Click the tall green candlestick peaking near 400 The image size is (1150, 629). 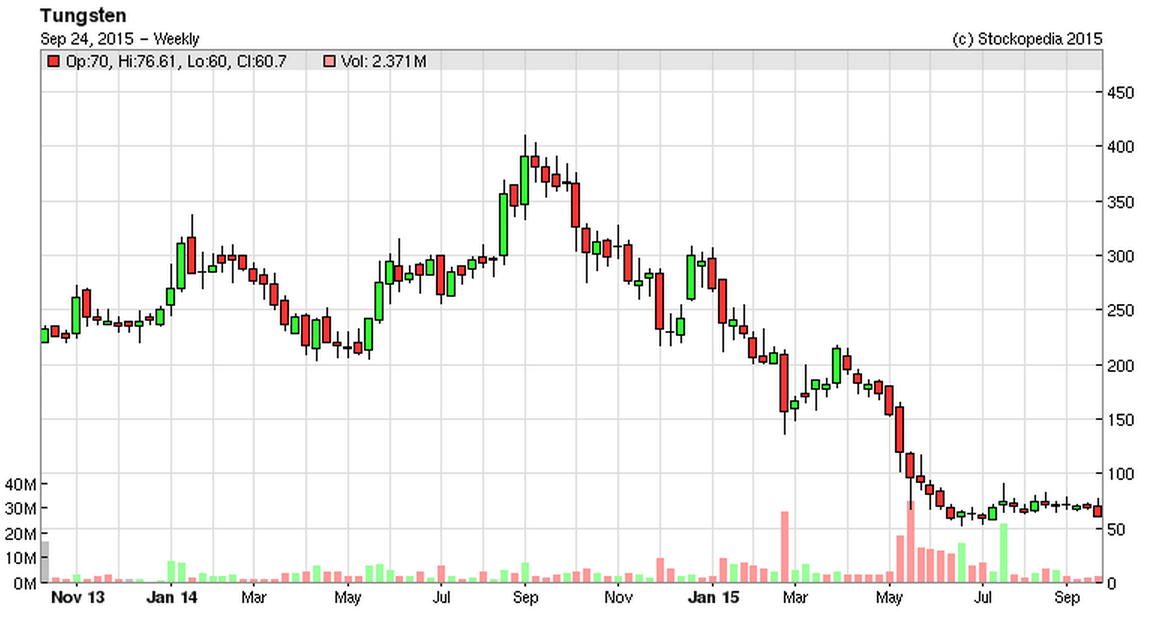tap(524, 176)
